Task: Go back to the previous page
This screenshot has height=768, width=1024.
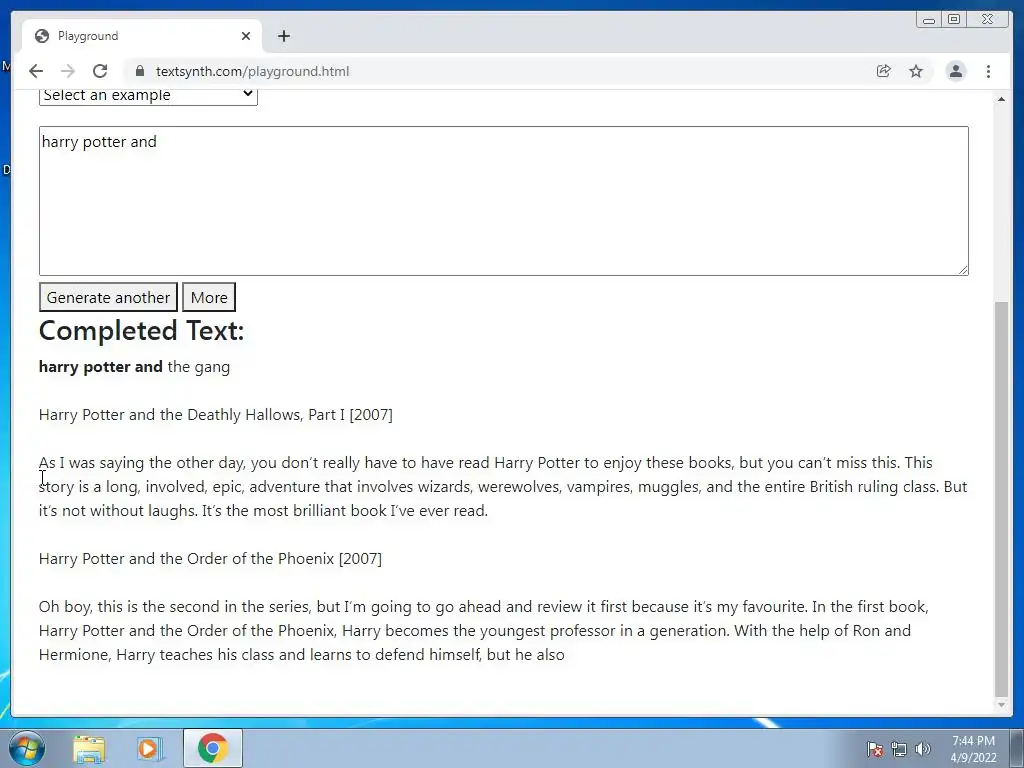Action: click(36, 71)
